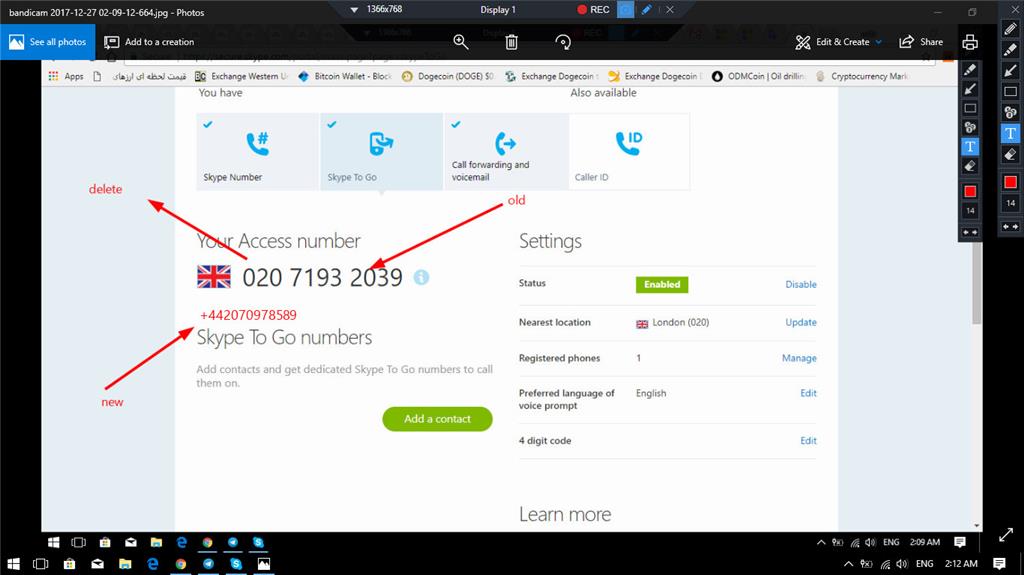Select the arrow tool in the far-right edge toolbar
Viewport: 1024px width, 575px height.
pos(1010,71)
